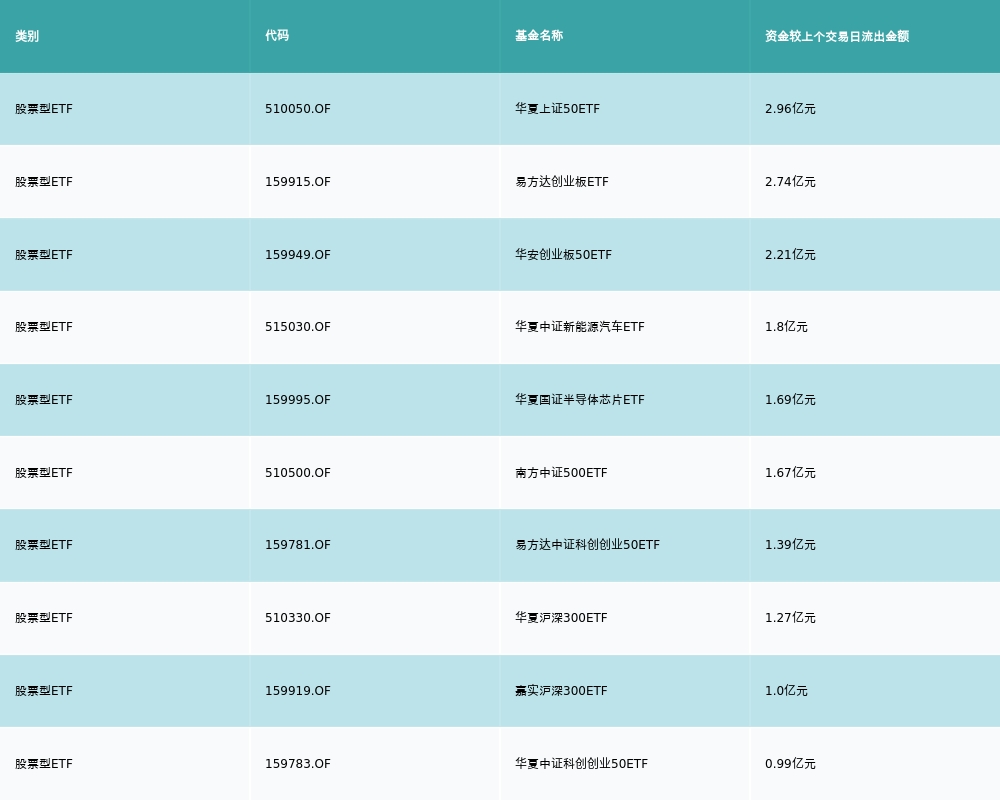Click outflow amount 1.39亿元

point(790,545)
